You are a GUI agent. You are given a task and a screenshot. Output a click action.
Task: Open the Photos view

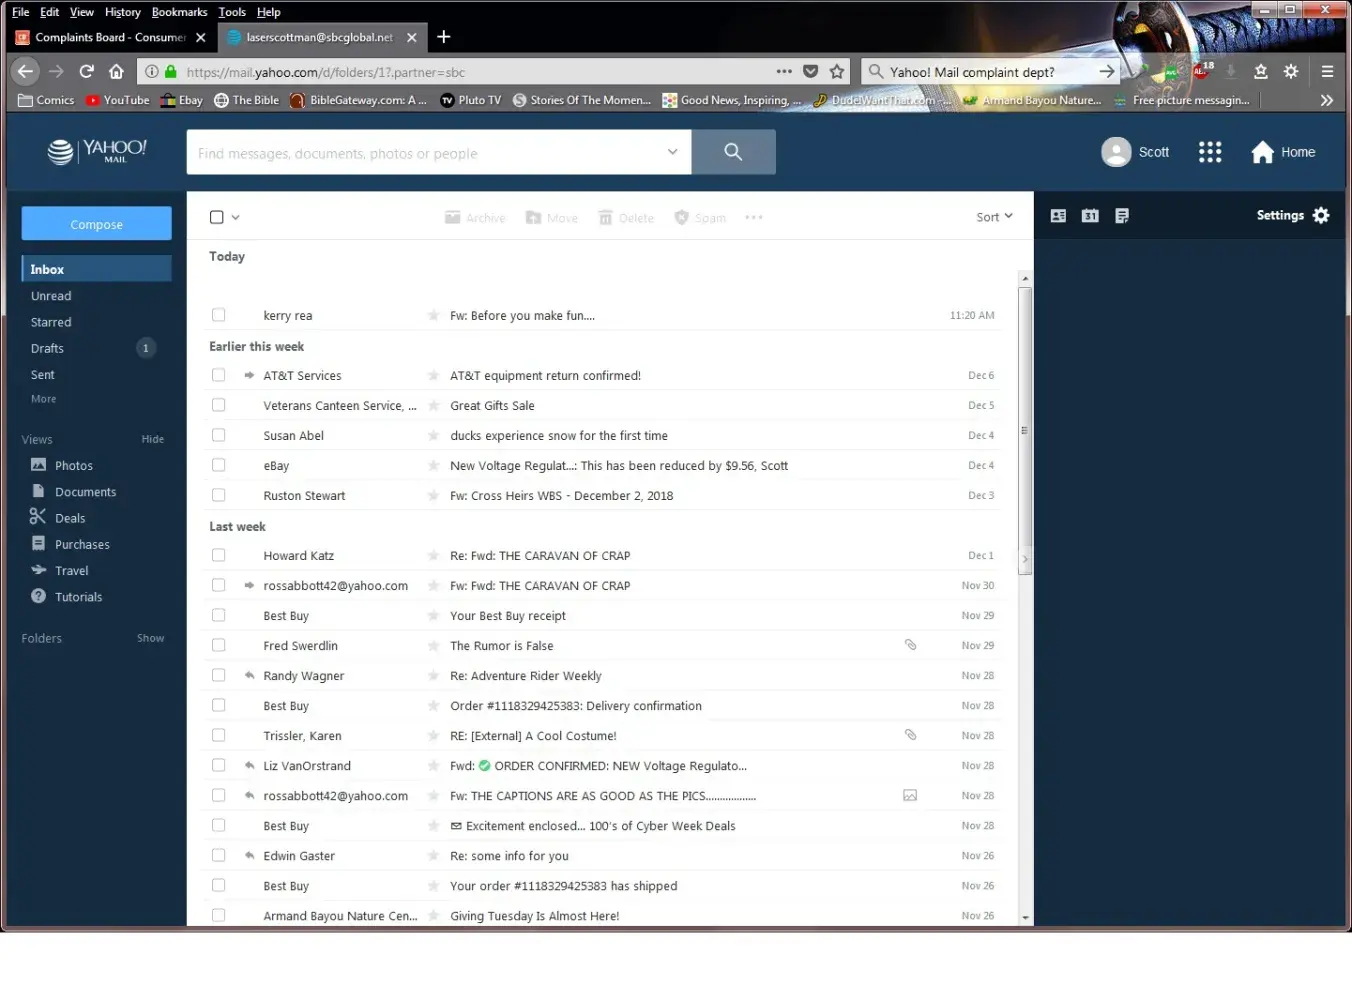pos(73,466)
